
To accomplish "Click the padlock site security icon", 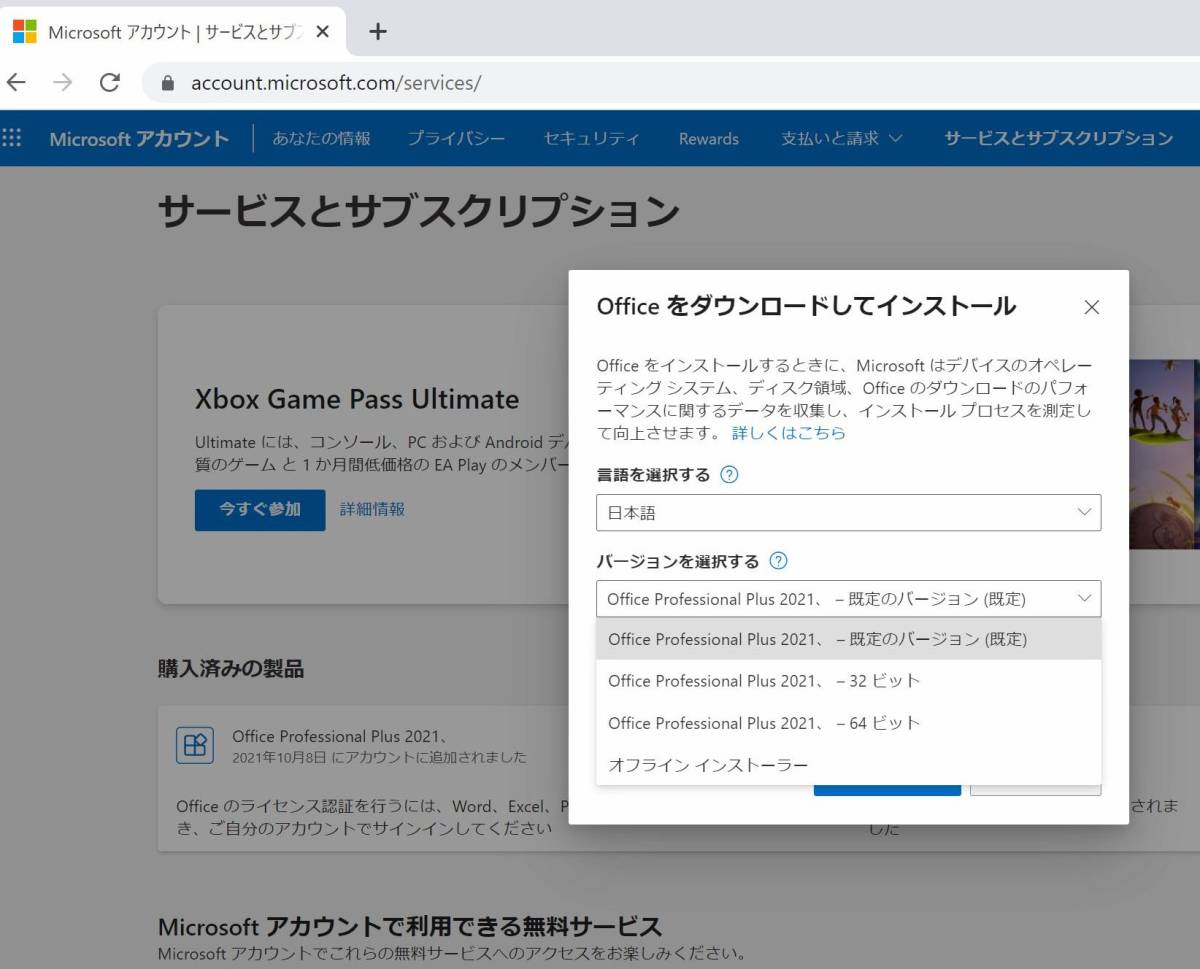I will pyautogui.click(x=167, y=83).
